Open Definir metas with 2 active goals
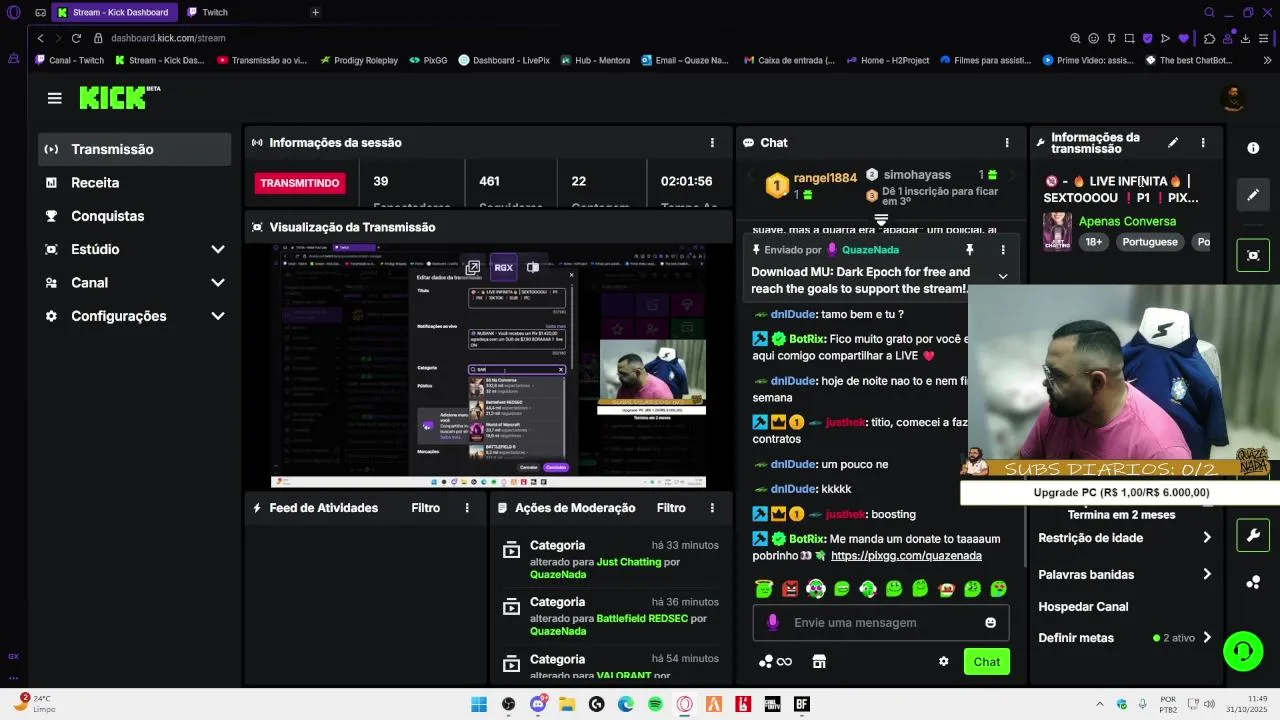 [1125, 638]
